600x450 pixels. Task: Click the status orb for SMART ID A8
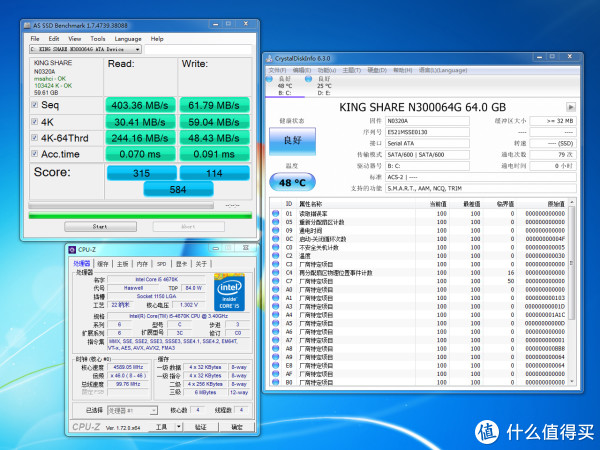coord(276,348)
